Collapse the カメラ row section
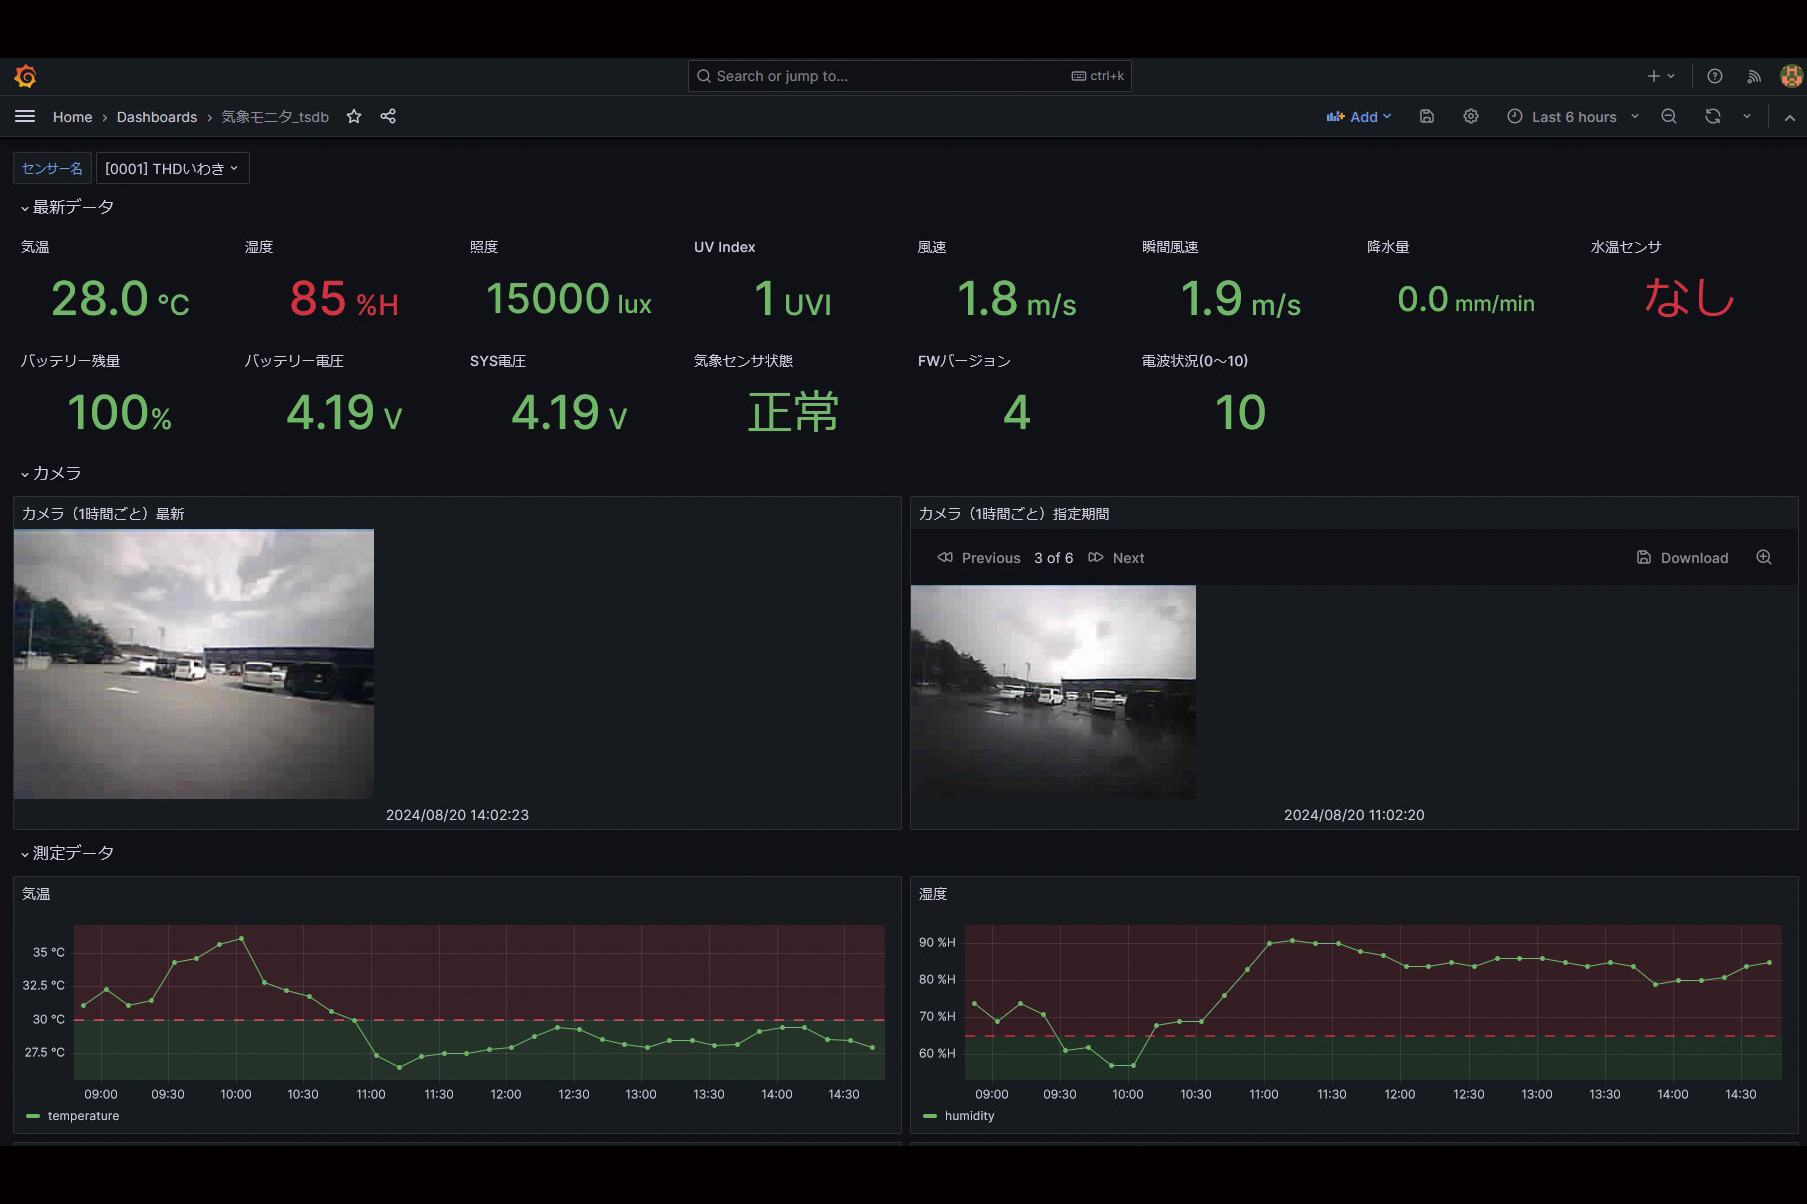1807x1204 pixels. pos(52,473)
